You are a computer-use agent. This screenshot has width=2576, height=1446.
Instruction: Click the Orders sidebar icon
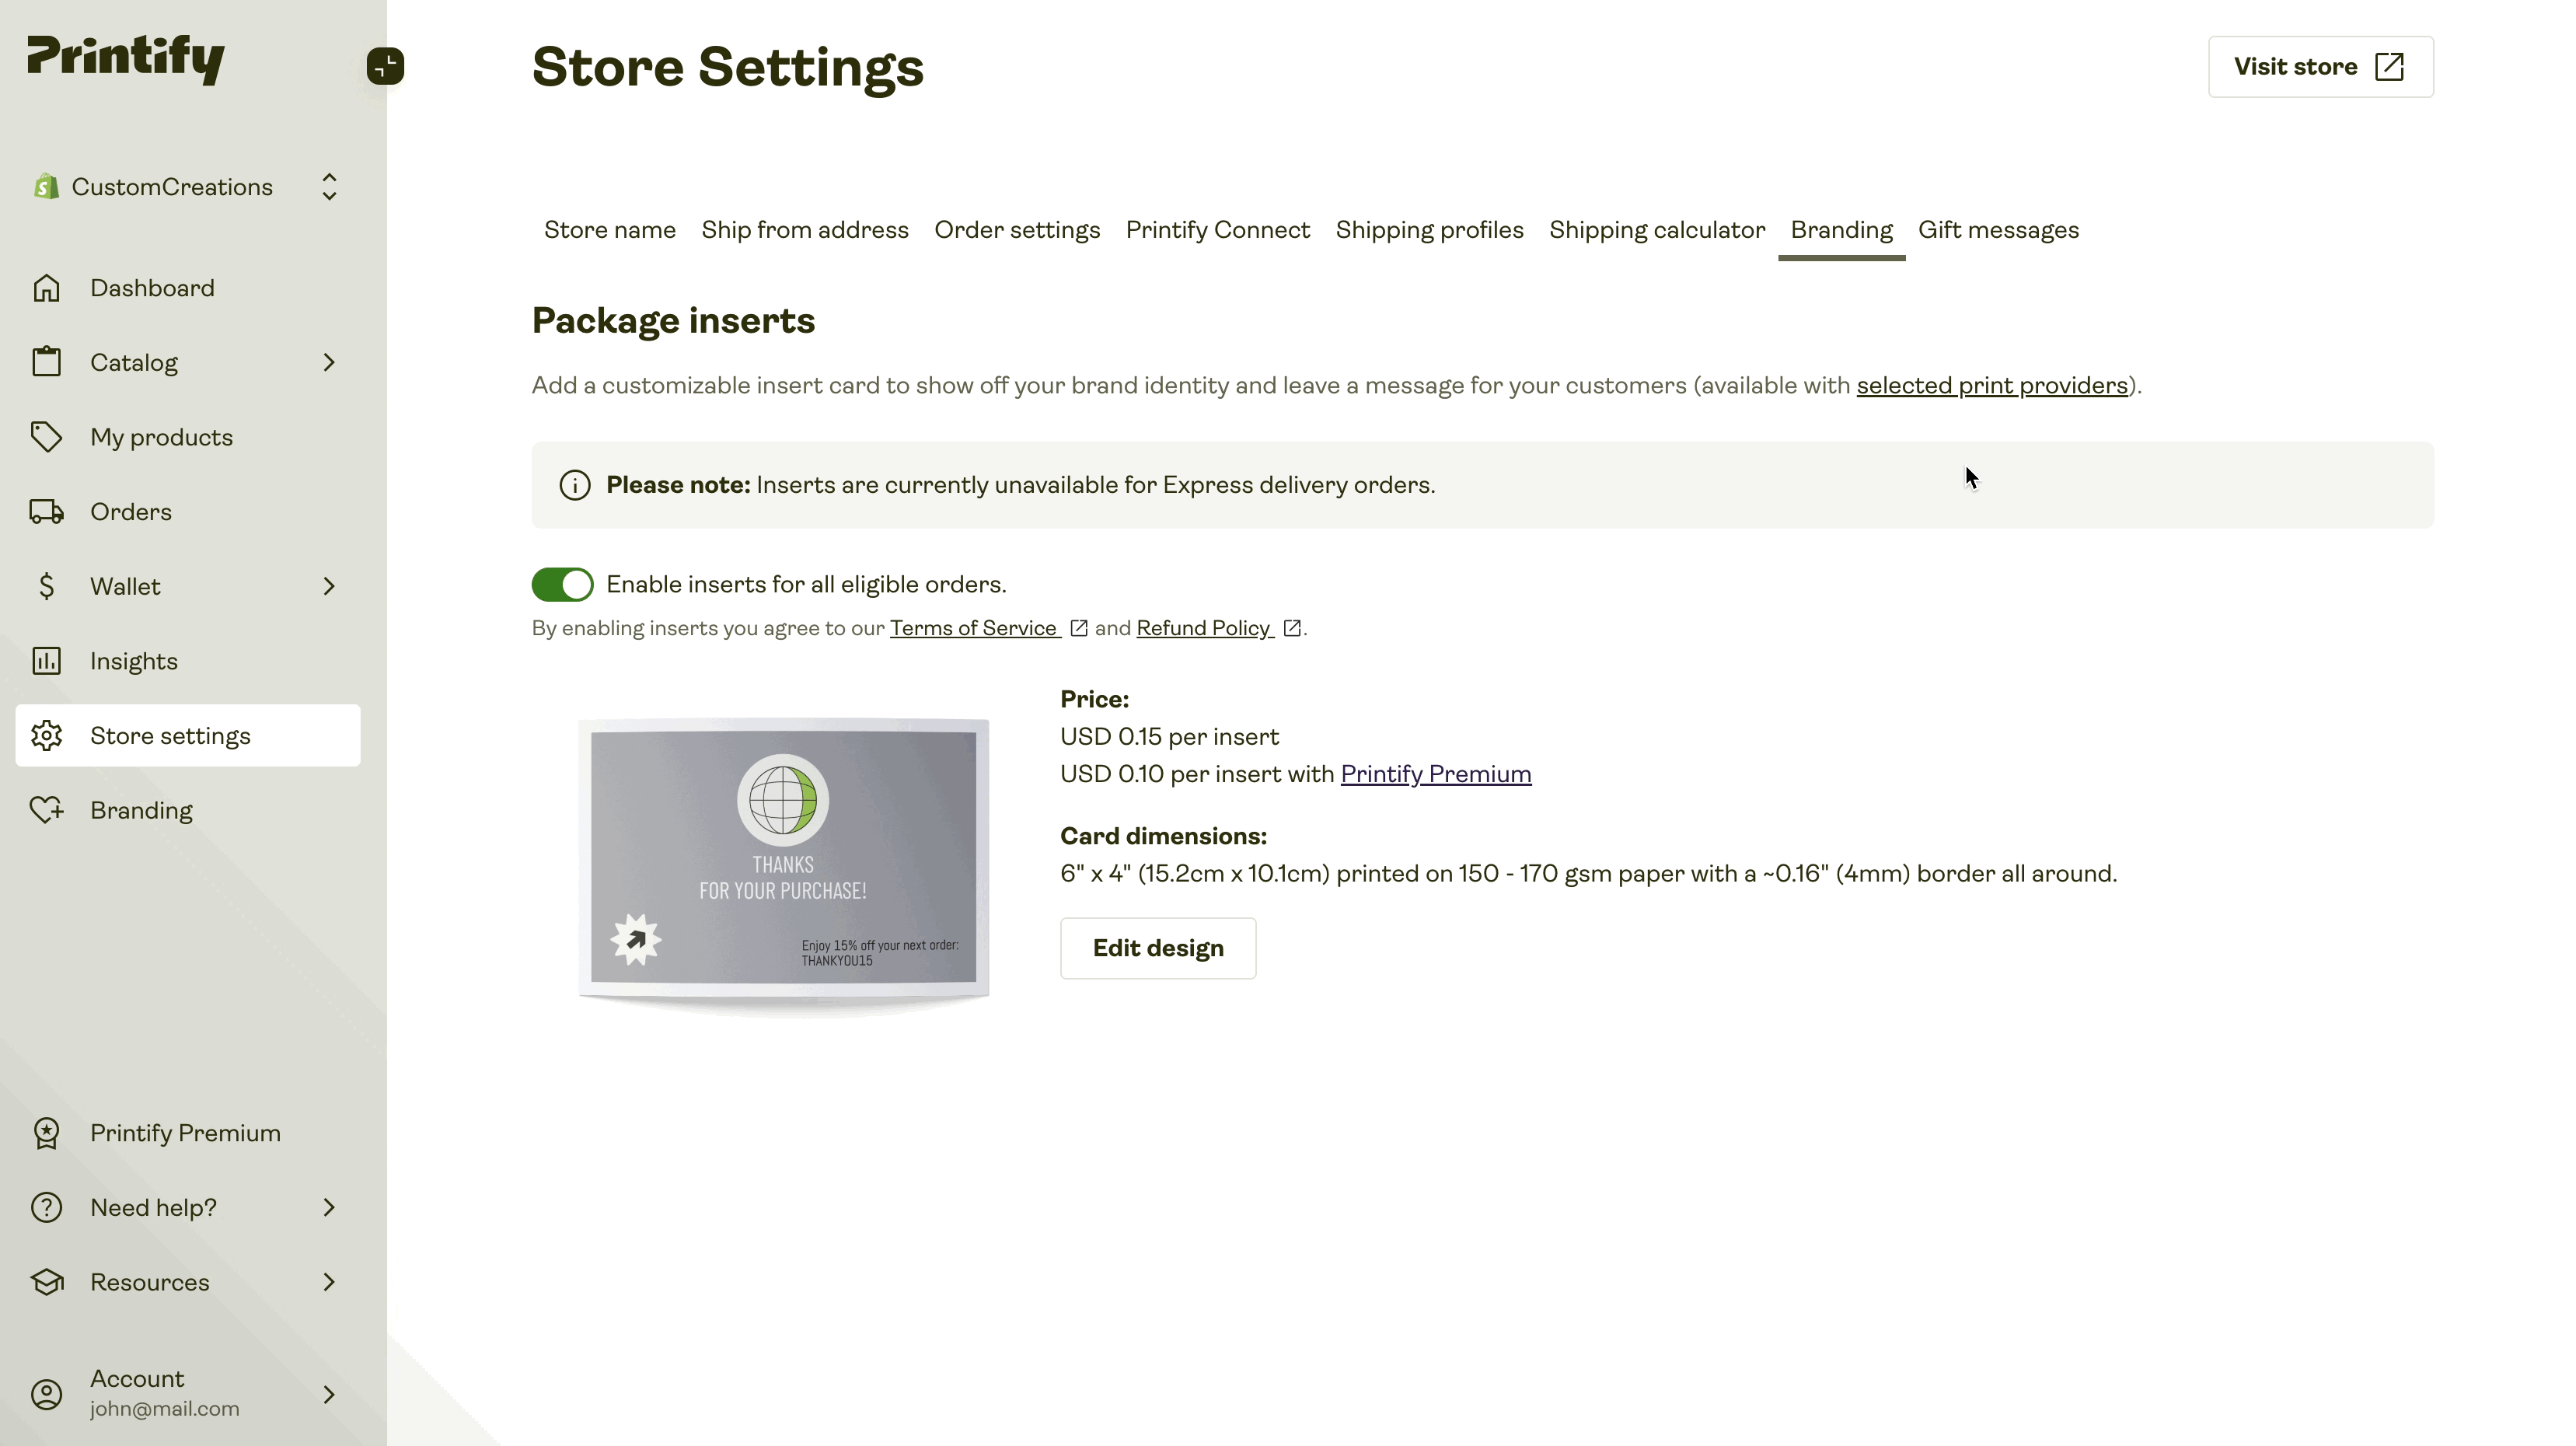[x=46, y=510]
